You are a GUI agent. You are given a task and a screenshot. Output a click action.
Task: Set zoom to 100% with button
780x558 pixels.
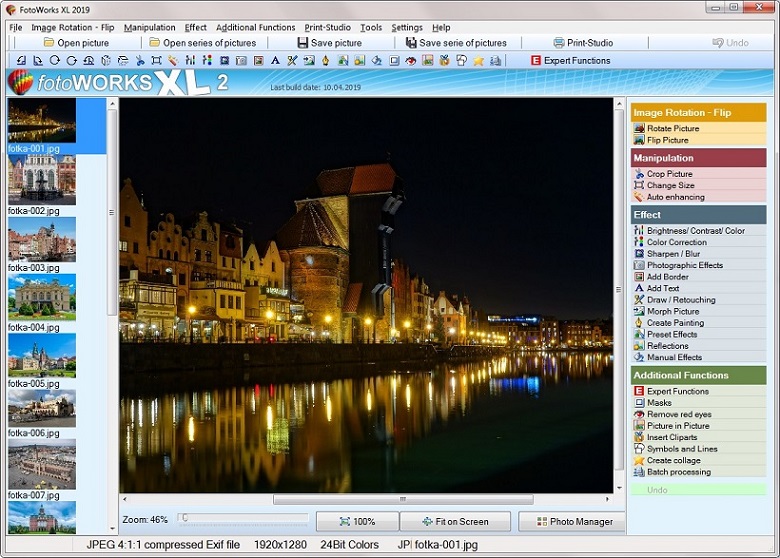(x=357, y=522)
